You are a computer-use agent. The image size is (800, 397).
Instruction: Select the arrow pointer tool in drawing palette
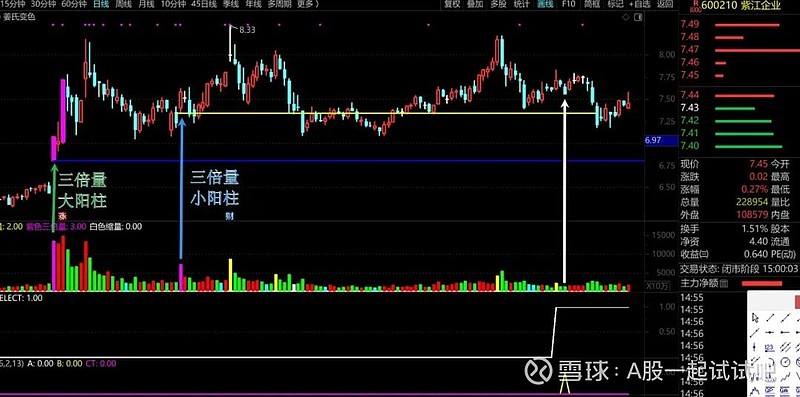pos(755,317)
